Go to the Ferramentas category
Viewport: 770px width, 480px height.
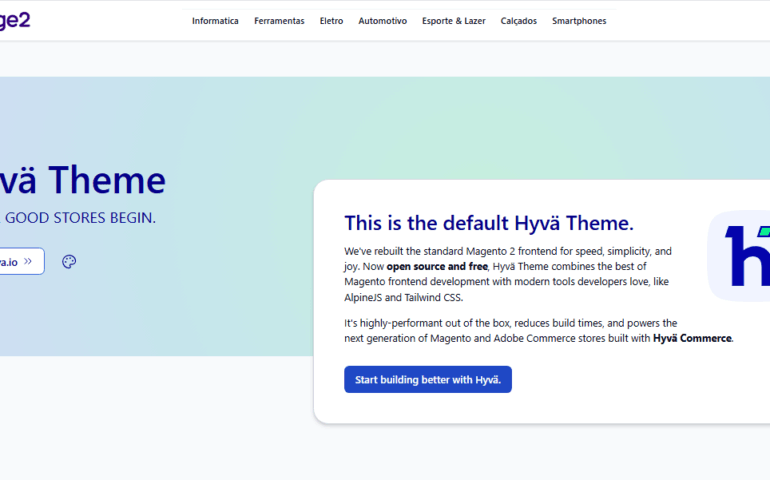(x=279, y=21)
